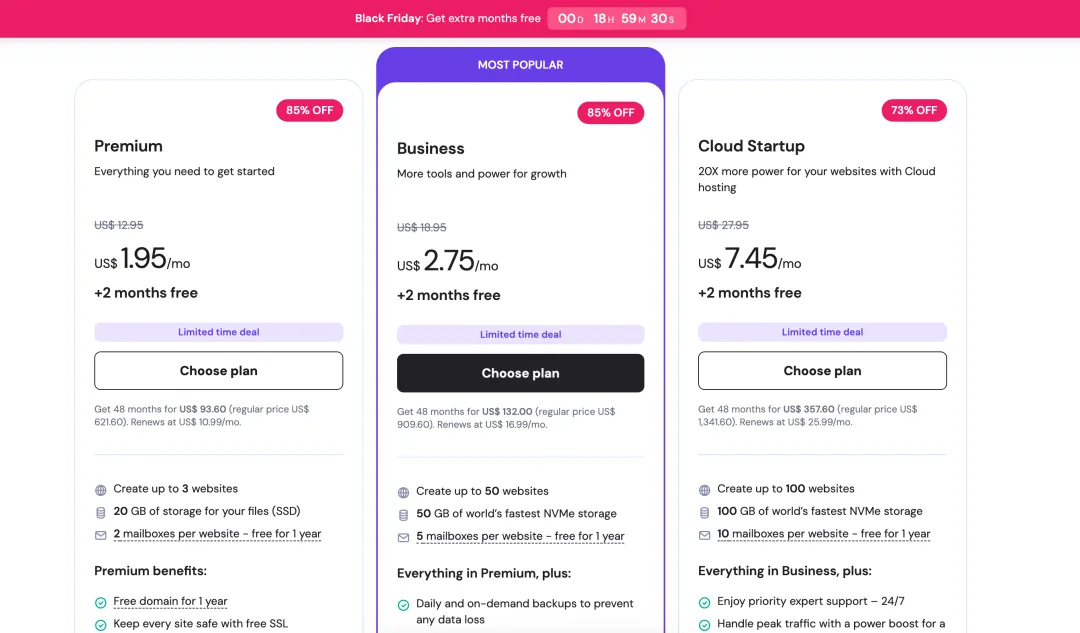Open the 5 mailboxes per website link

[x=520, y=536]
